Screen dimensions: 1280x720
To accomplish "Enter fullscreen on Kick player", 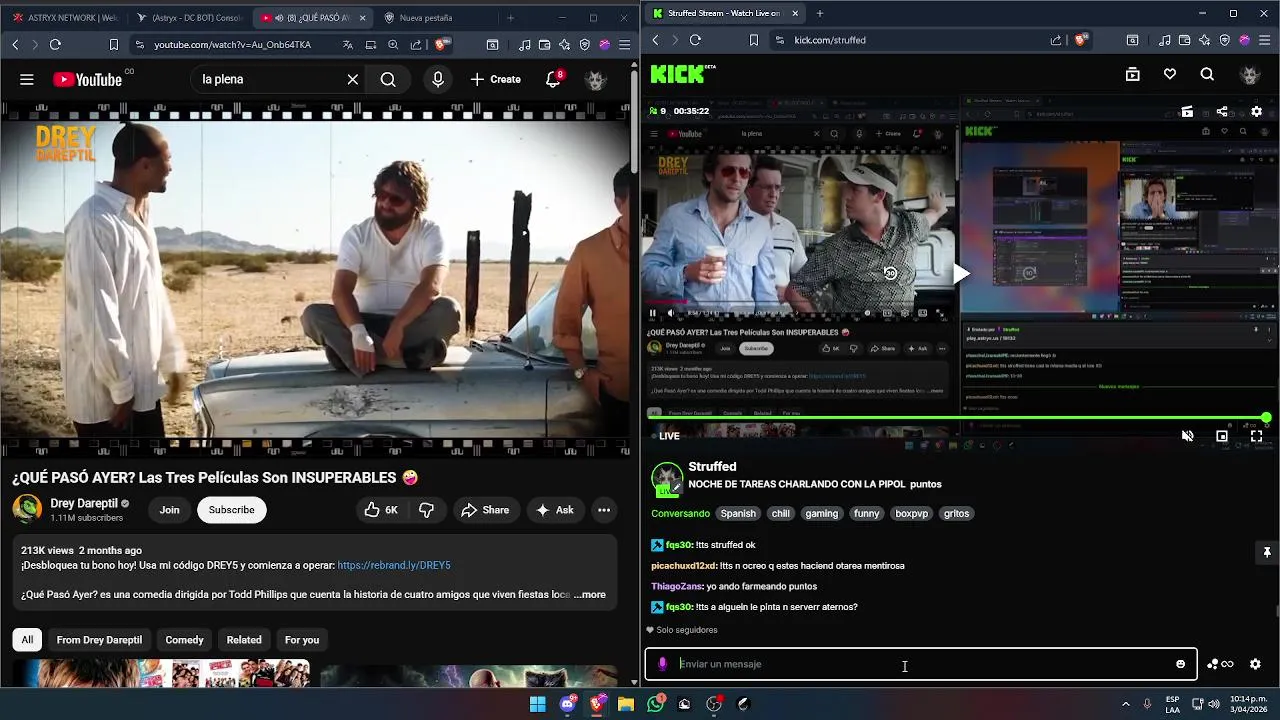I will [x=1257, y=436].
